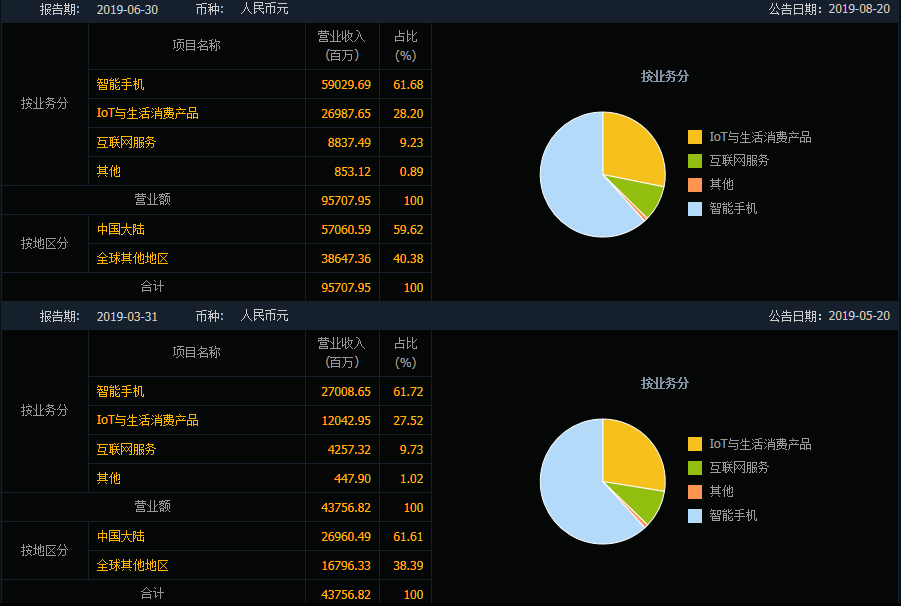Click 智能手机 blue legend swatch in 2019-03-31 chart
901x606 pixels.
(695, 515)
